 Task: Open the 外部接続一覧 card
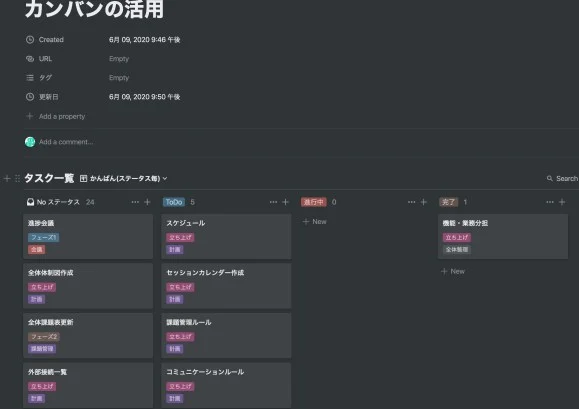click(88, 385)
